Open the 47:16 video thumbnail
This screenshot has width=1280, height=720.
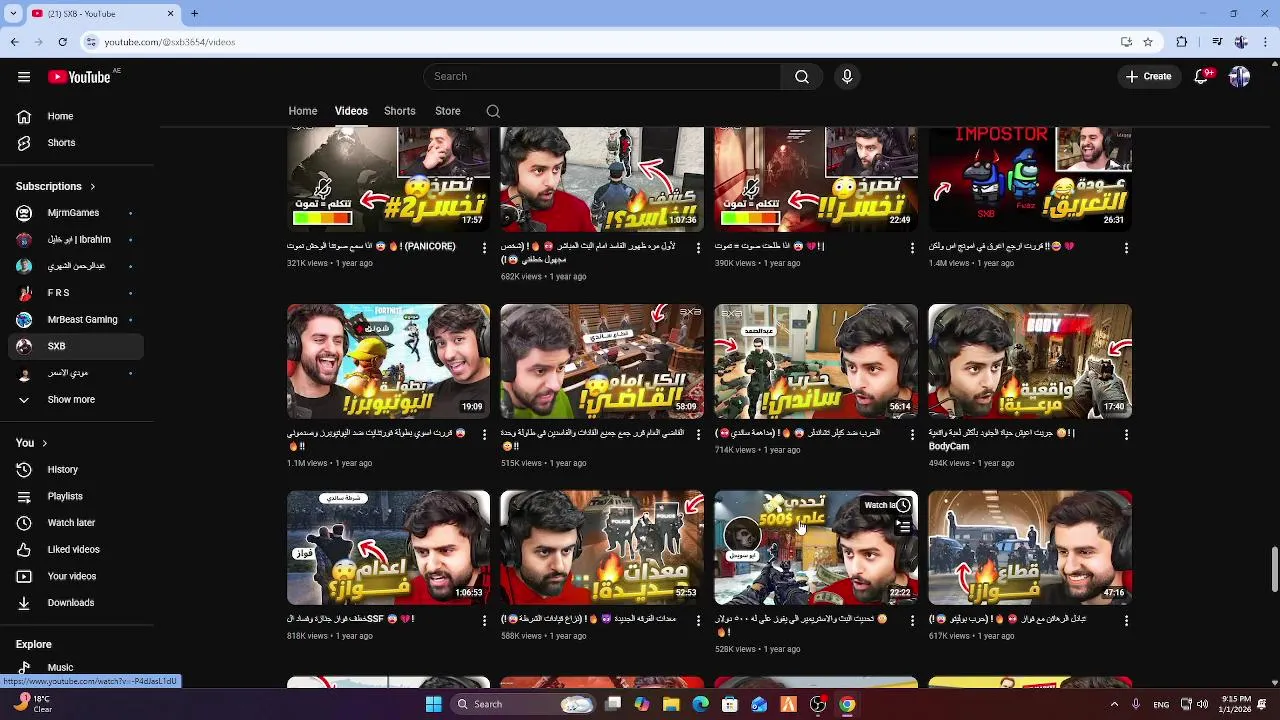1030,547
